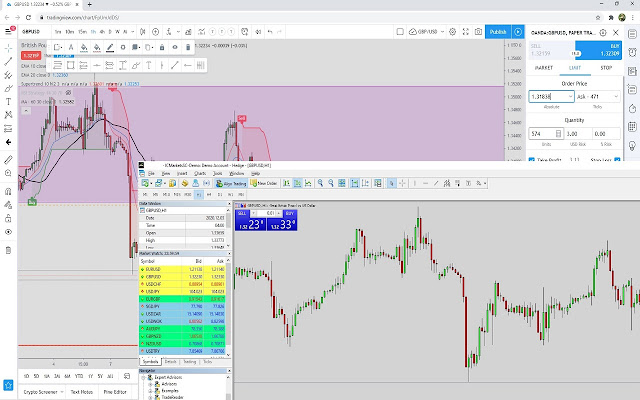
Task: Open the alerts alarm clock icon in right sidebar
Action: [x=632, y=52]
